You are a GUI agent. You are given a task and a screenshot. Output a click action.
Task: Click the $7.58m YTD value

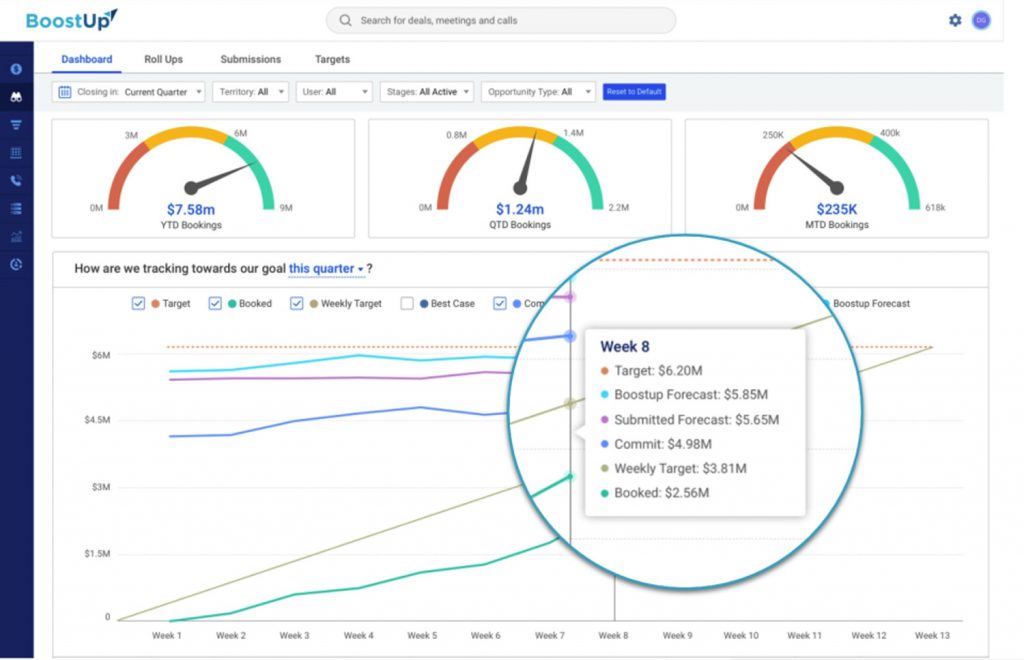(x=191, y=210)
